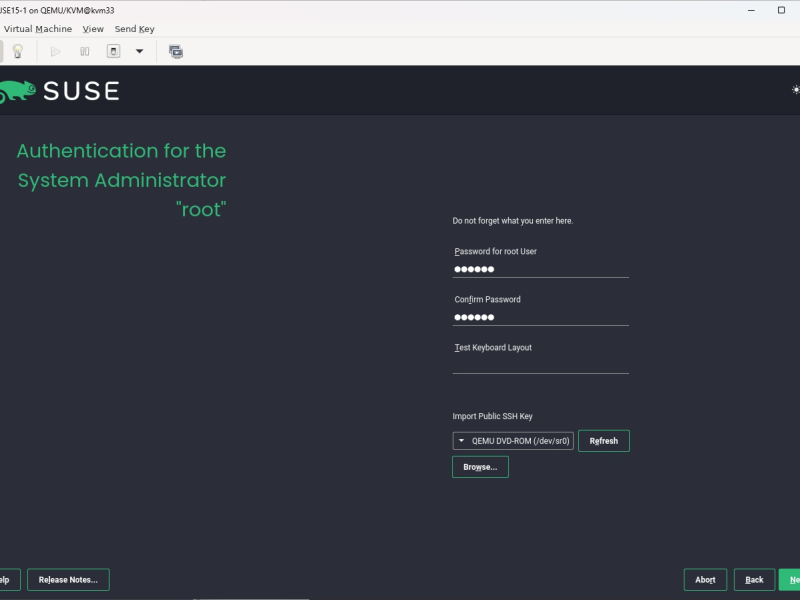Focus the Confirm Password field
Viewport: 800px width, 600px height.
pyautogui.click(x=540, y=317)
